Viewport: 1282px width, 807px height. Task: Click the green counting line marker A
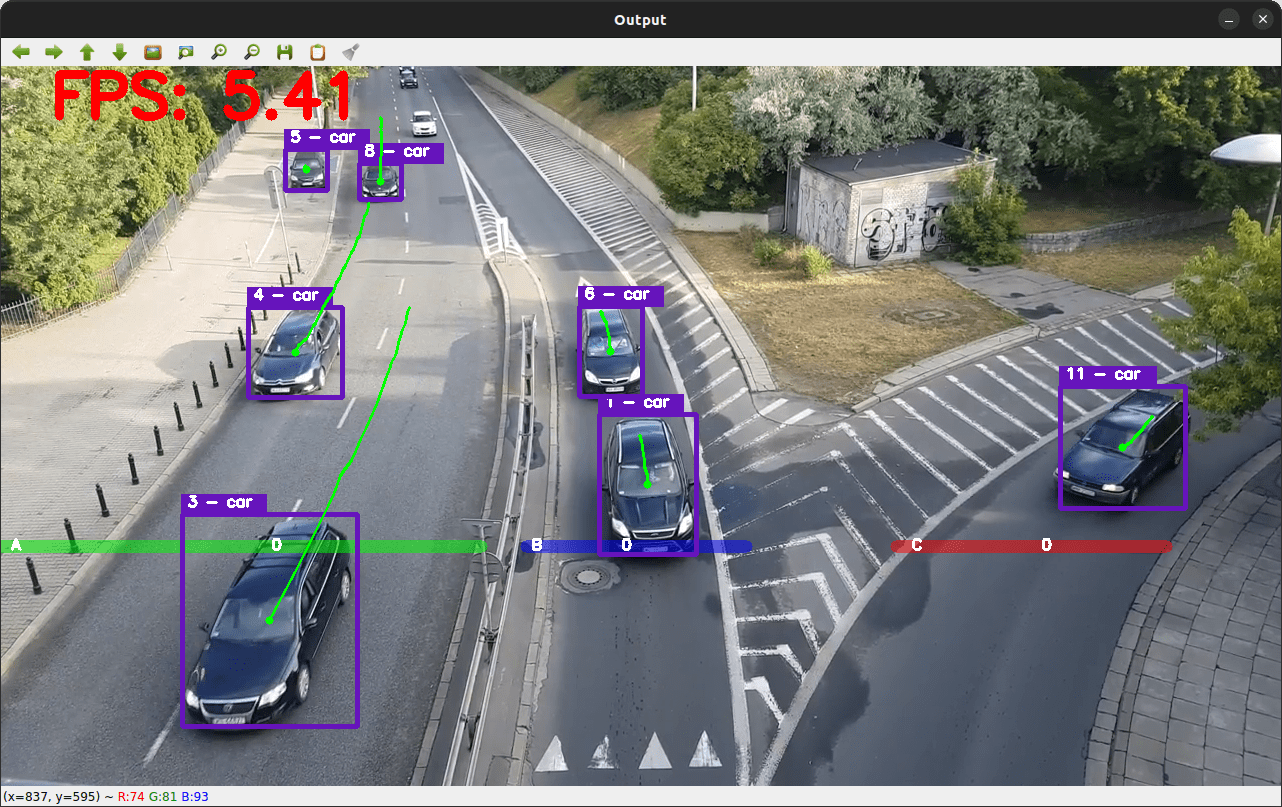16,546
